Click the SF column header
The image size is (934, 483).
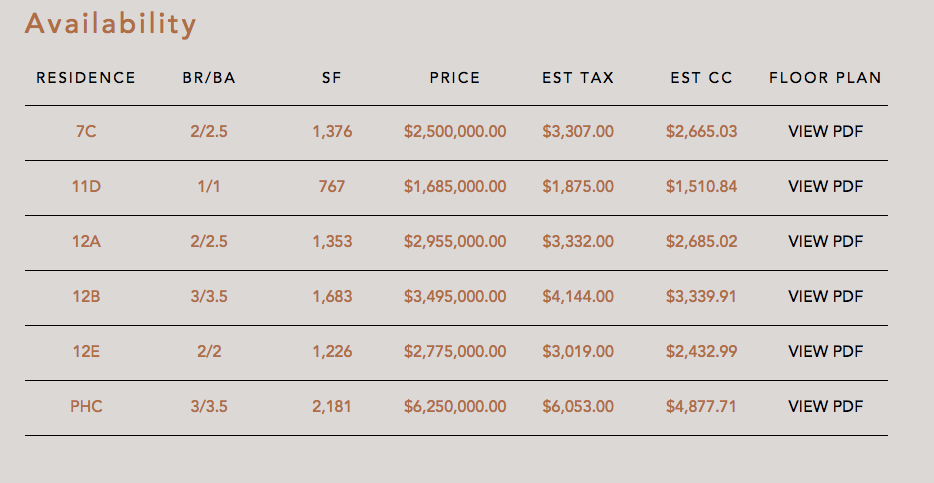click(332, 78)
